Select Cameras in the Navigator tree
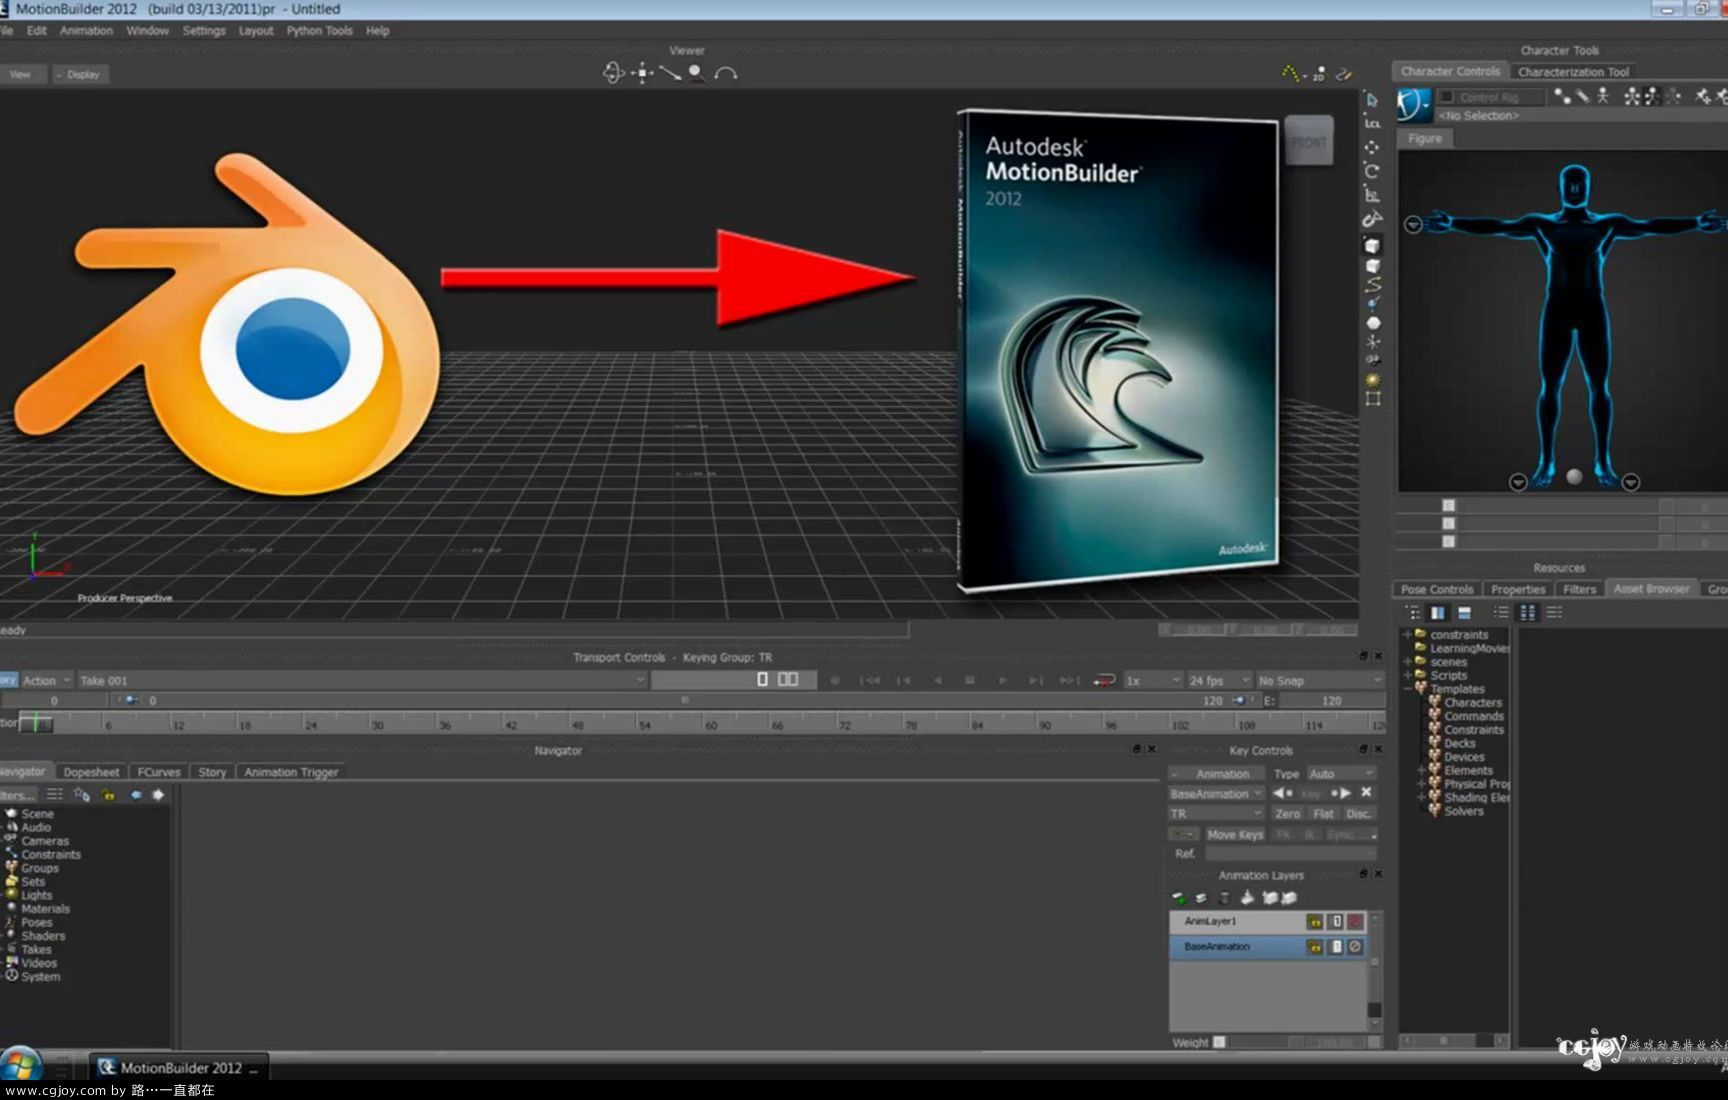 [x=45, y=841]
